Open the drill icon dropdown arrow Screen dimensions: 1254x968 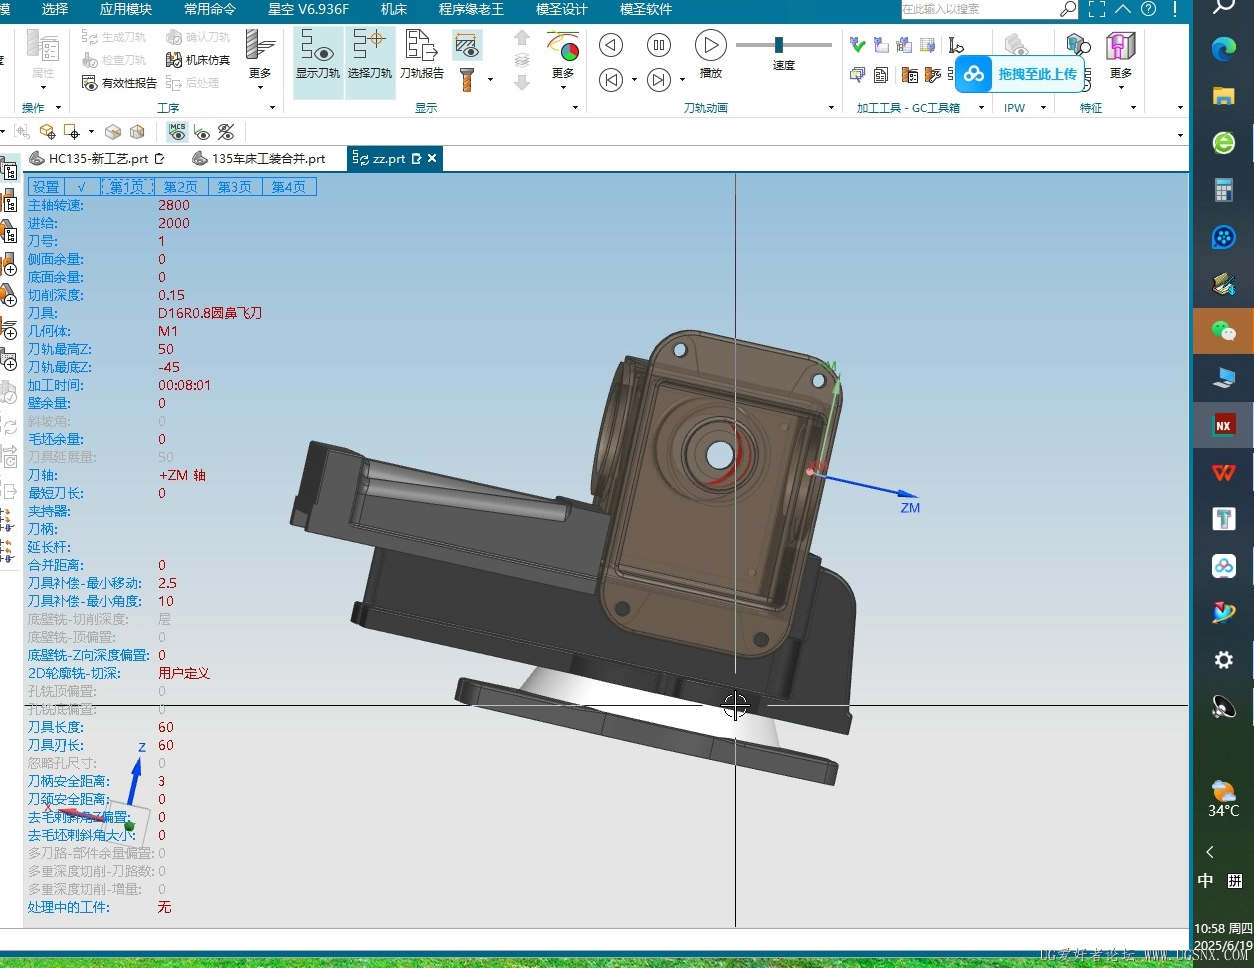490,80
